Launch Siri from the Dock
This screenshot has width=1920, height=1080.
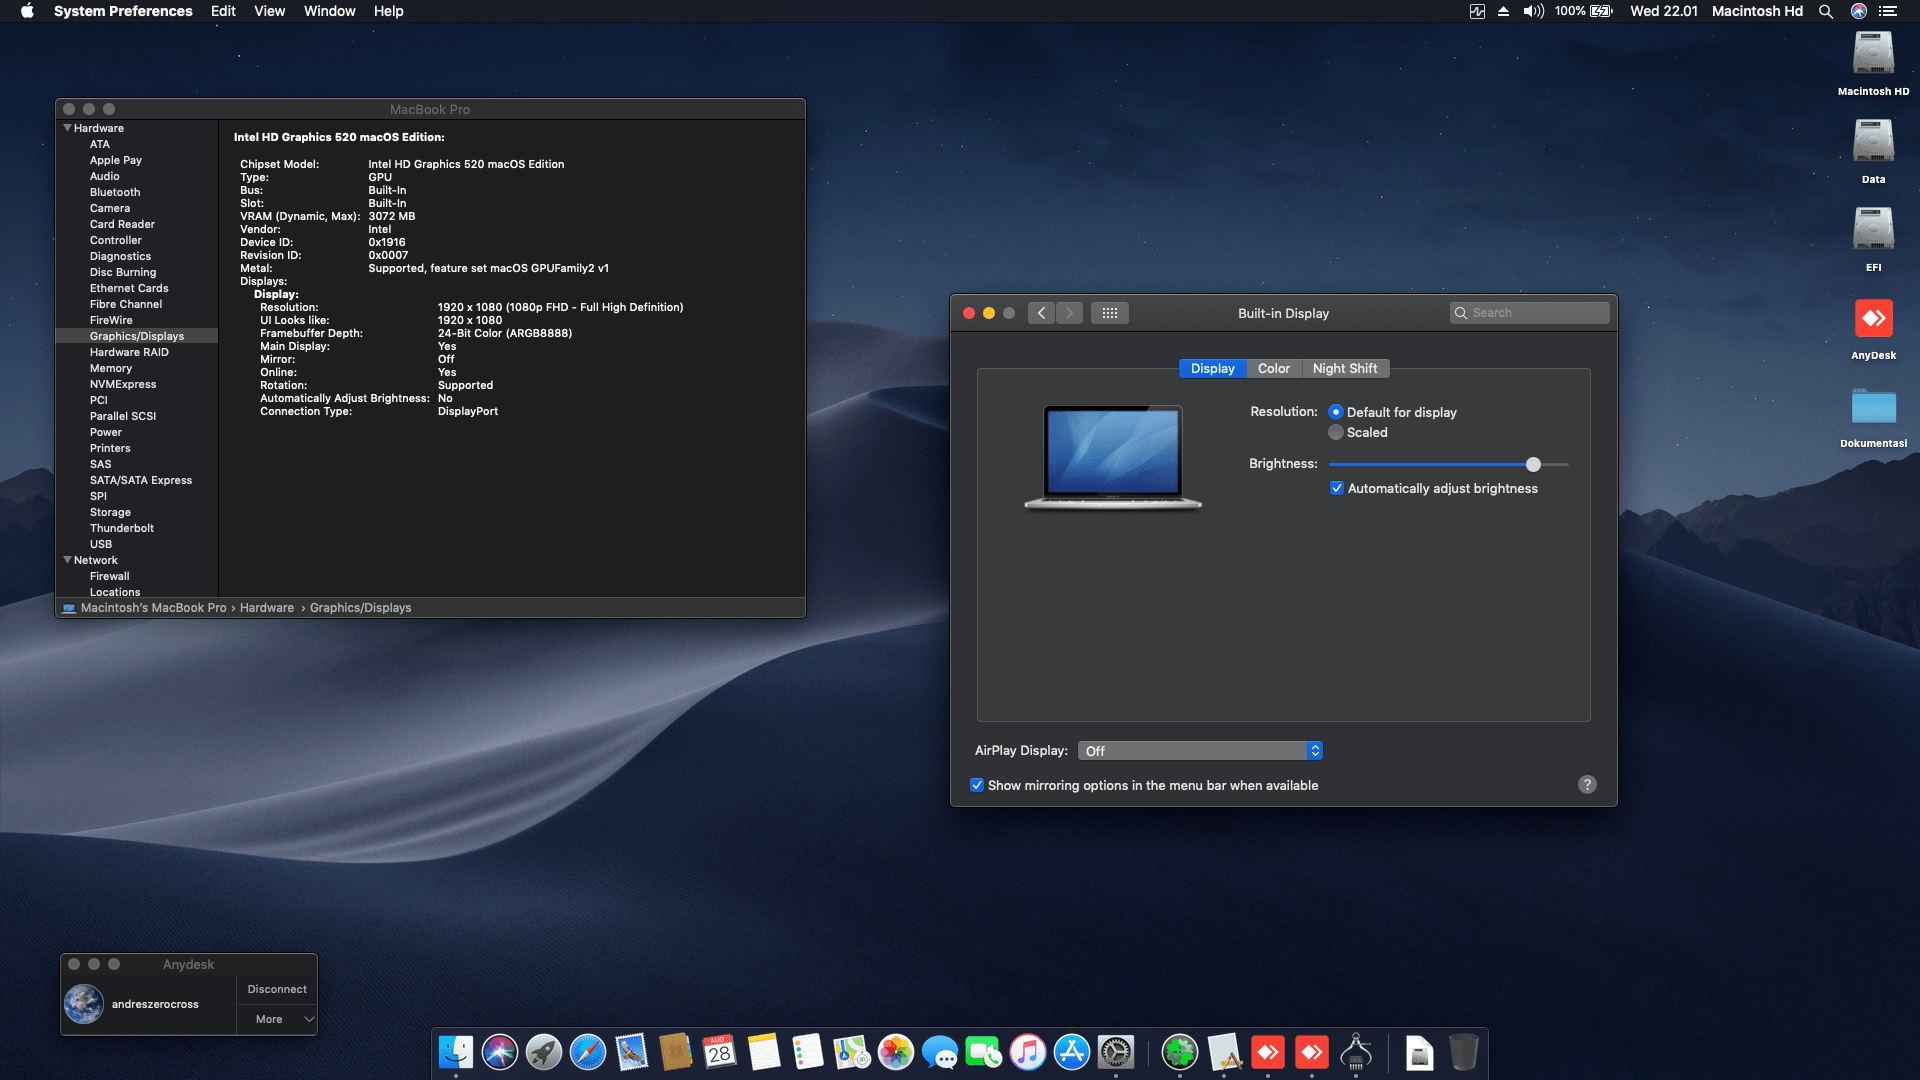click(x=500, y=1052)
